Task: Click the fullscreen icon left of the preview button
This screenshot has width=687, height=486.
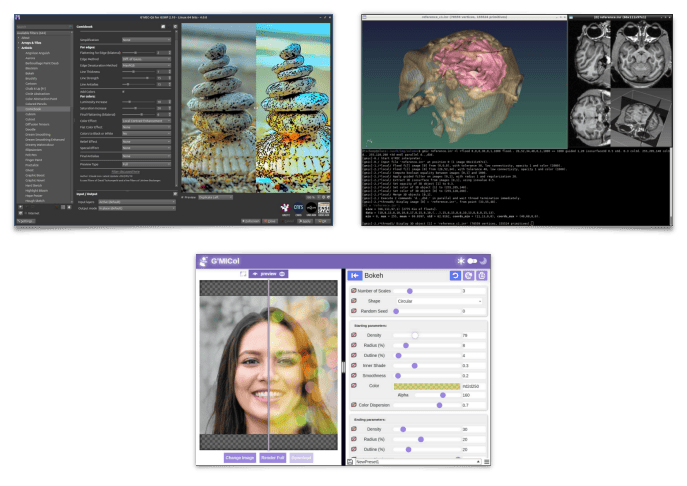Action: [x=243, y=274]
